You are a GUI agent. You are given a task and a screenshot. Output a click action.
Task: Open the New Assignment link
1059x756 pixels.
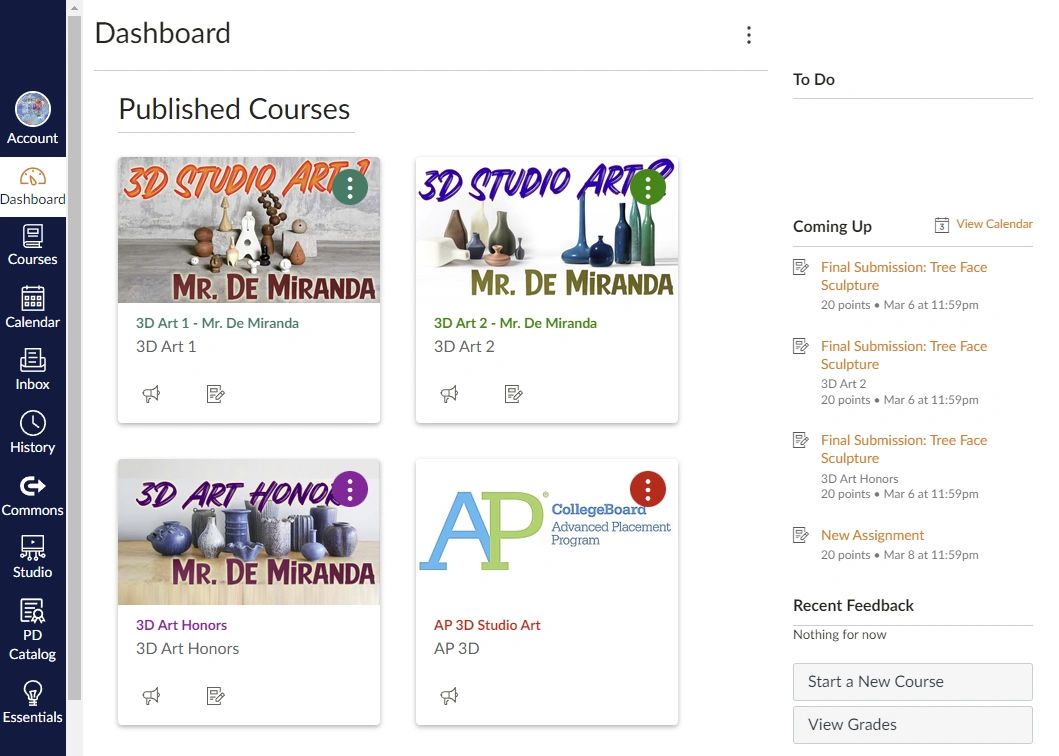pos(872,535)
